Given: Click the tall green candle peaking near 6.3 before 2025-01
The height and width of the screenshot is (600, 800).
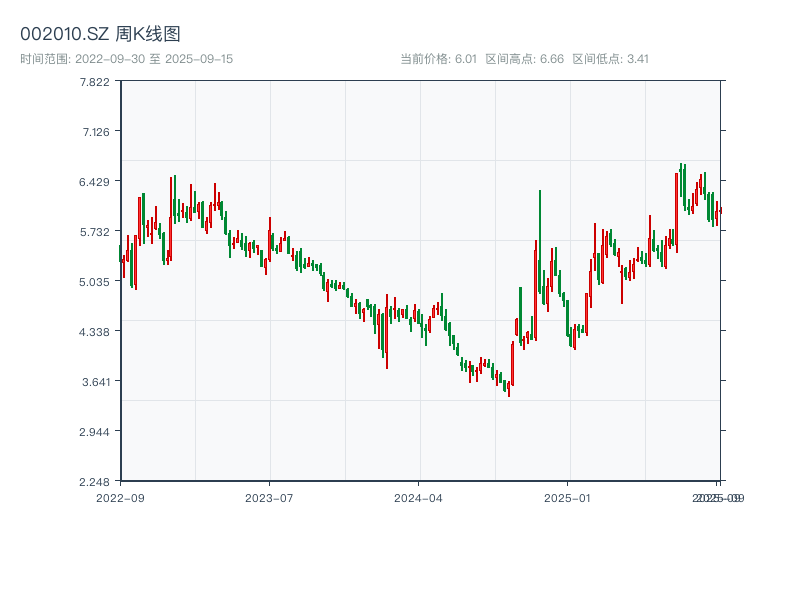Looking at the screenshot, I should [540, 242].
